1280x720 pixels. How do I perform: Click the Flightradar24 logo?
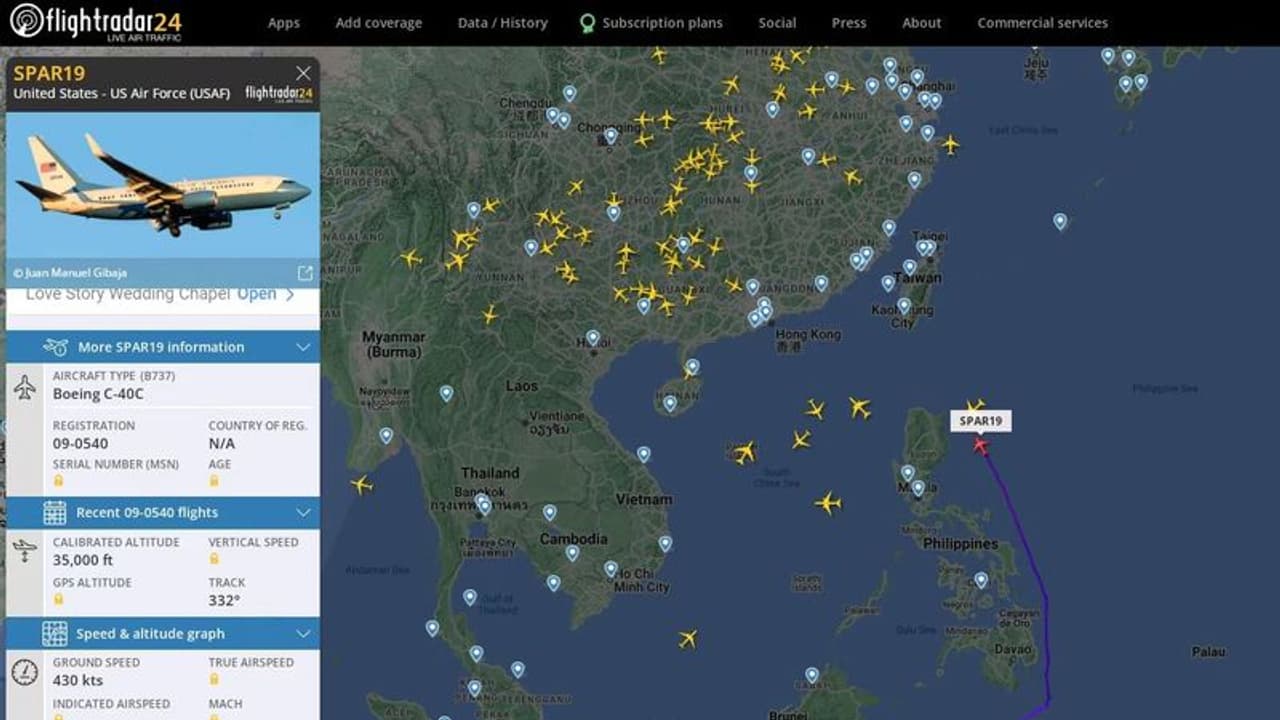click(96, 22)
